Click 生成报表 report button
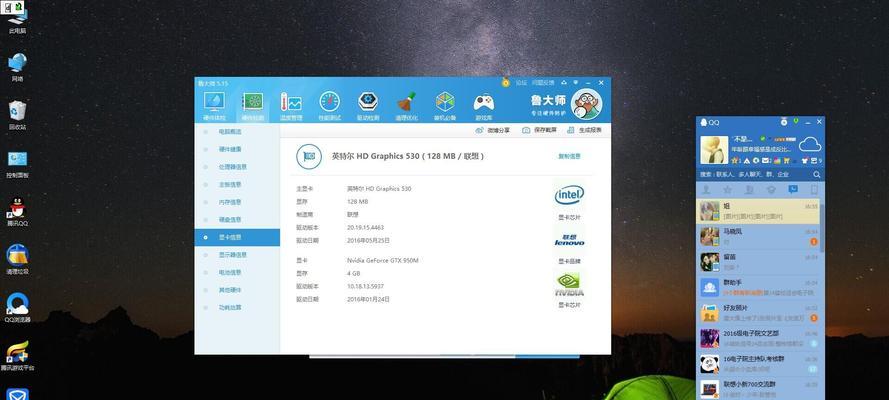 [x=585, y=130]
